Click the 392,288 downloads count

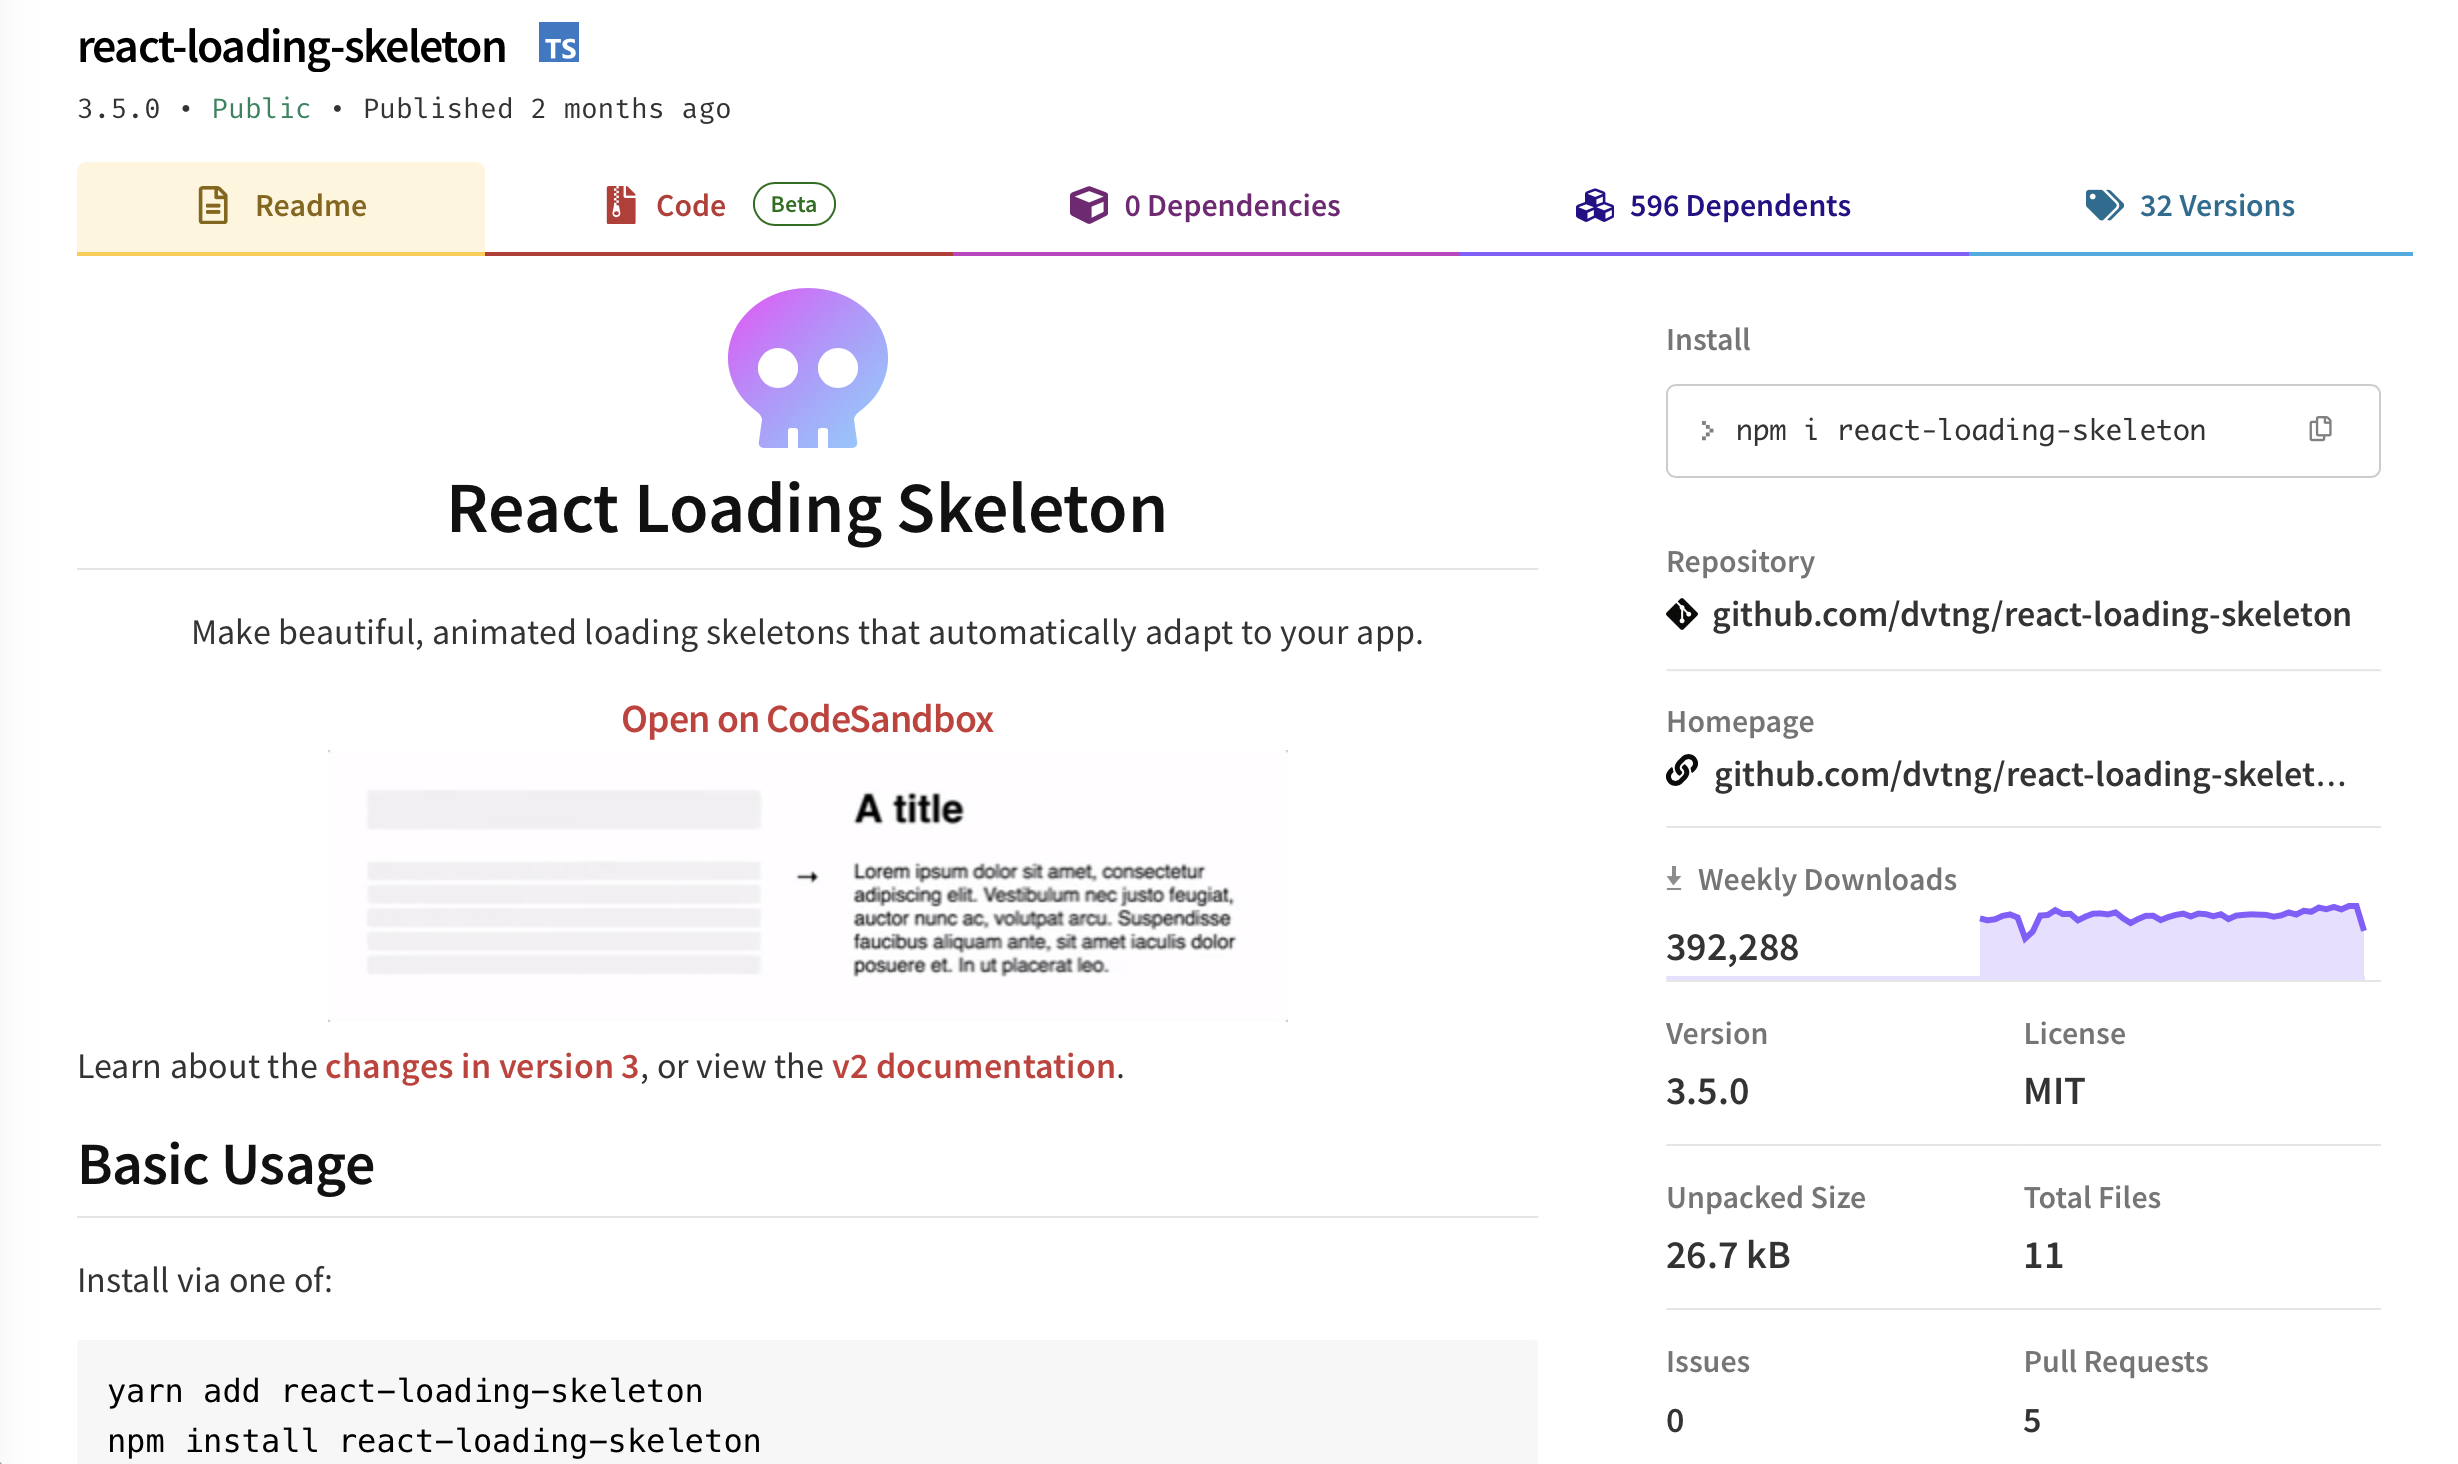click(x=1732, y=947)
